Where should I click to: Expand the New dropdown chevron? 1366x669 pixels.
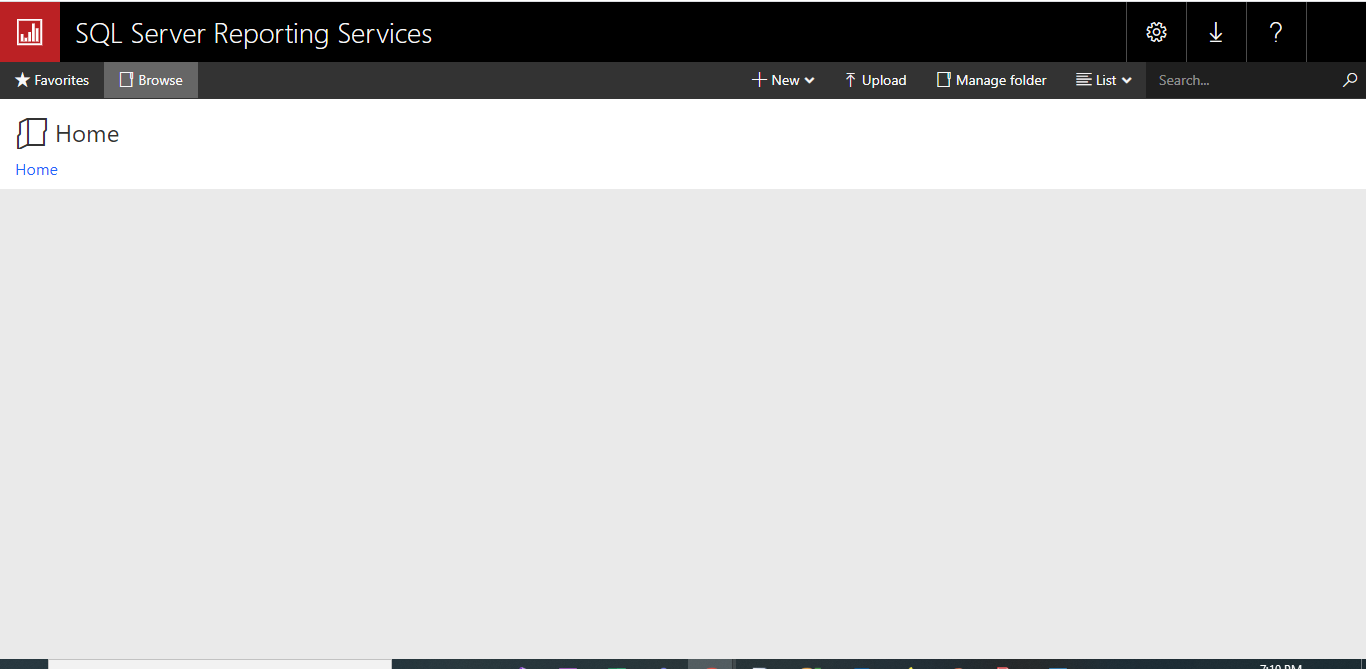click(810, 81)
